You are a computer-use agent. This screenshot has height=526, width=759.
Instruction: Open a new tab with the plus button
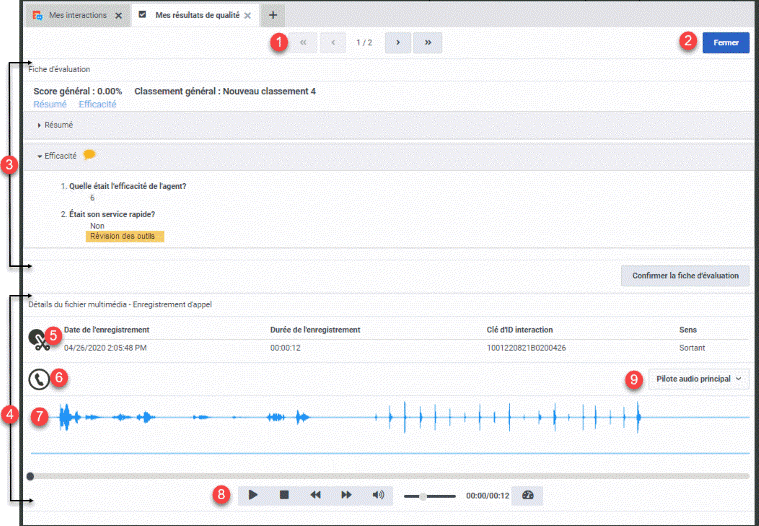273,15
